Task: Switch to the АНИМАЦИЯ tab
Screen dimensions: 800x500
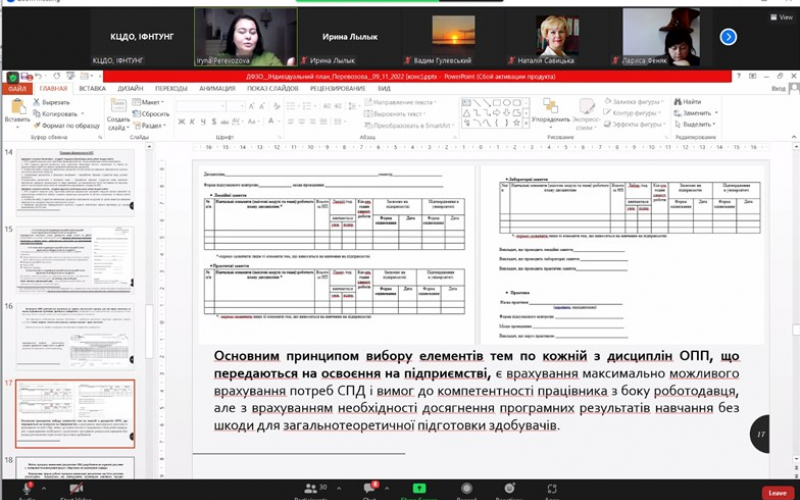Action: coord(217,89)
